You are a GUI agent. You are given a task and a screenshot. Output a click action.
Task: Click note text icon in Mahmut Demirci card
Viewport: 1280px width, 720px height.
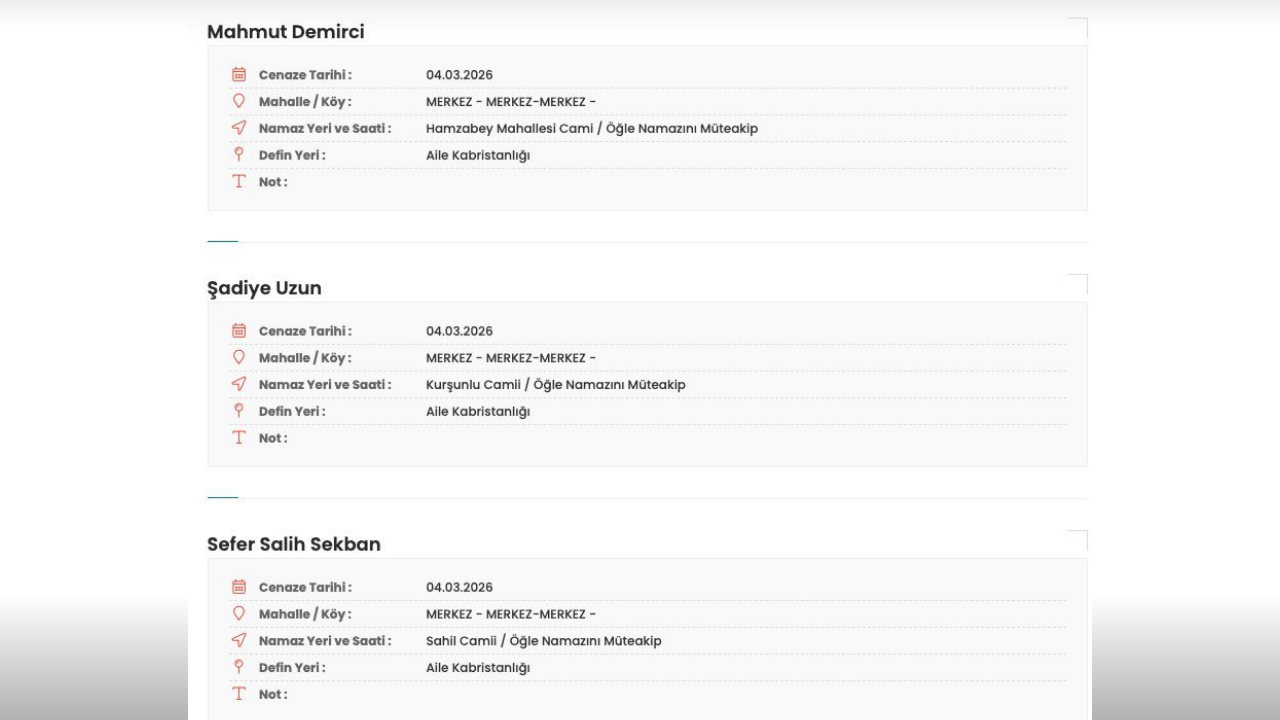pos(239,182)
